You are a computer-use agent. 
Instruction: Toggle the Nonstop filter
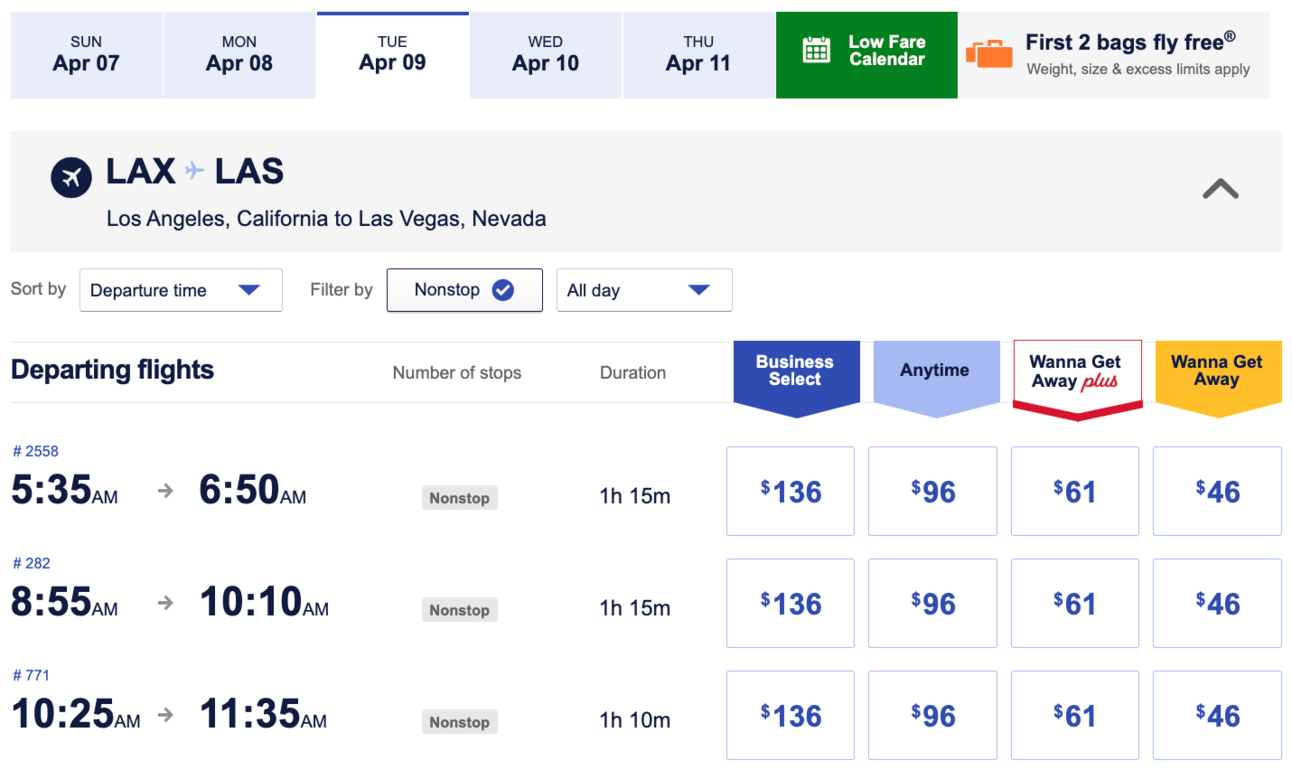tap(464, 290)
